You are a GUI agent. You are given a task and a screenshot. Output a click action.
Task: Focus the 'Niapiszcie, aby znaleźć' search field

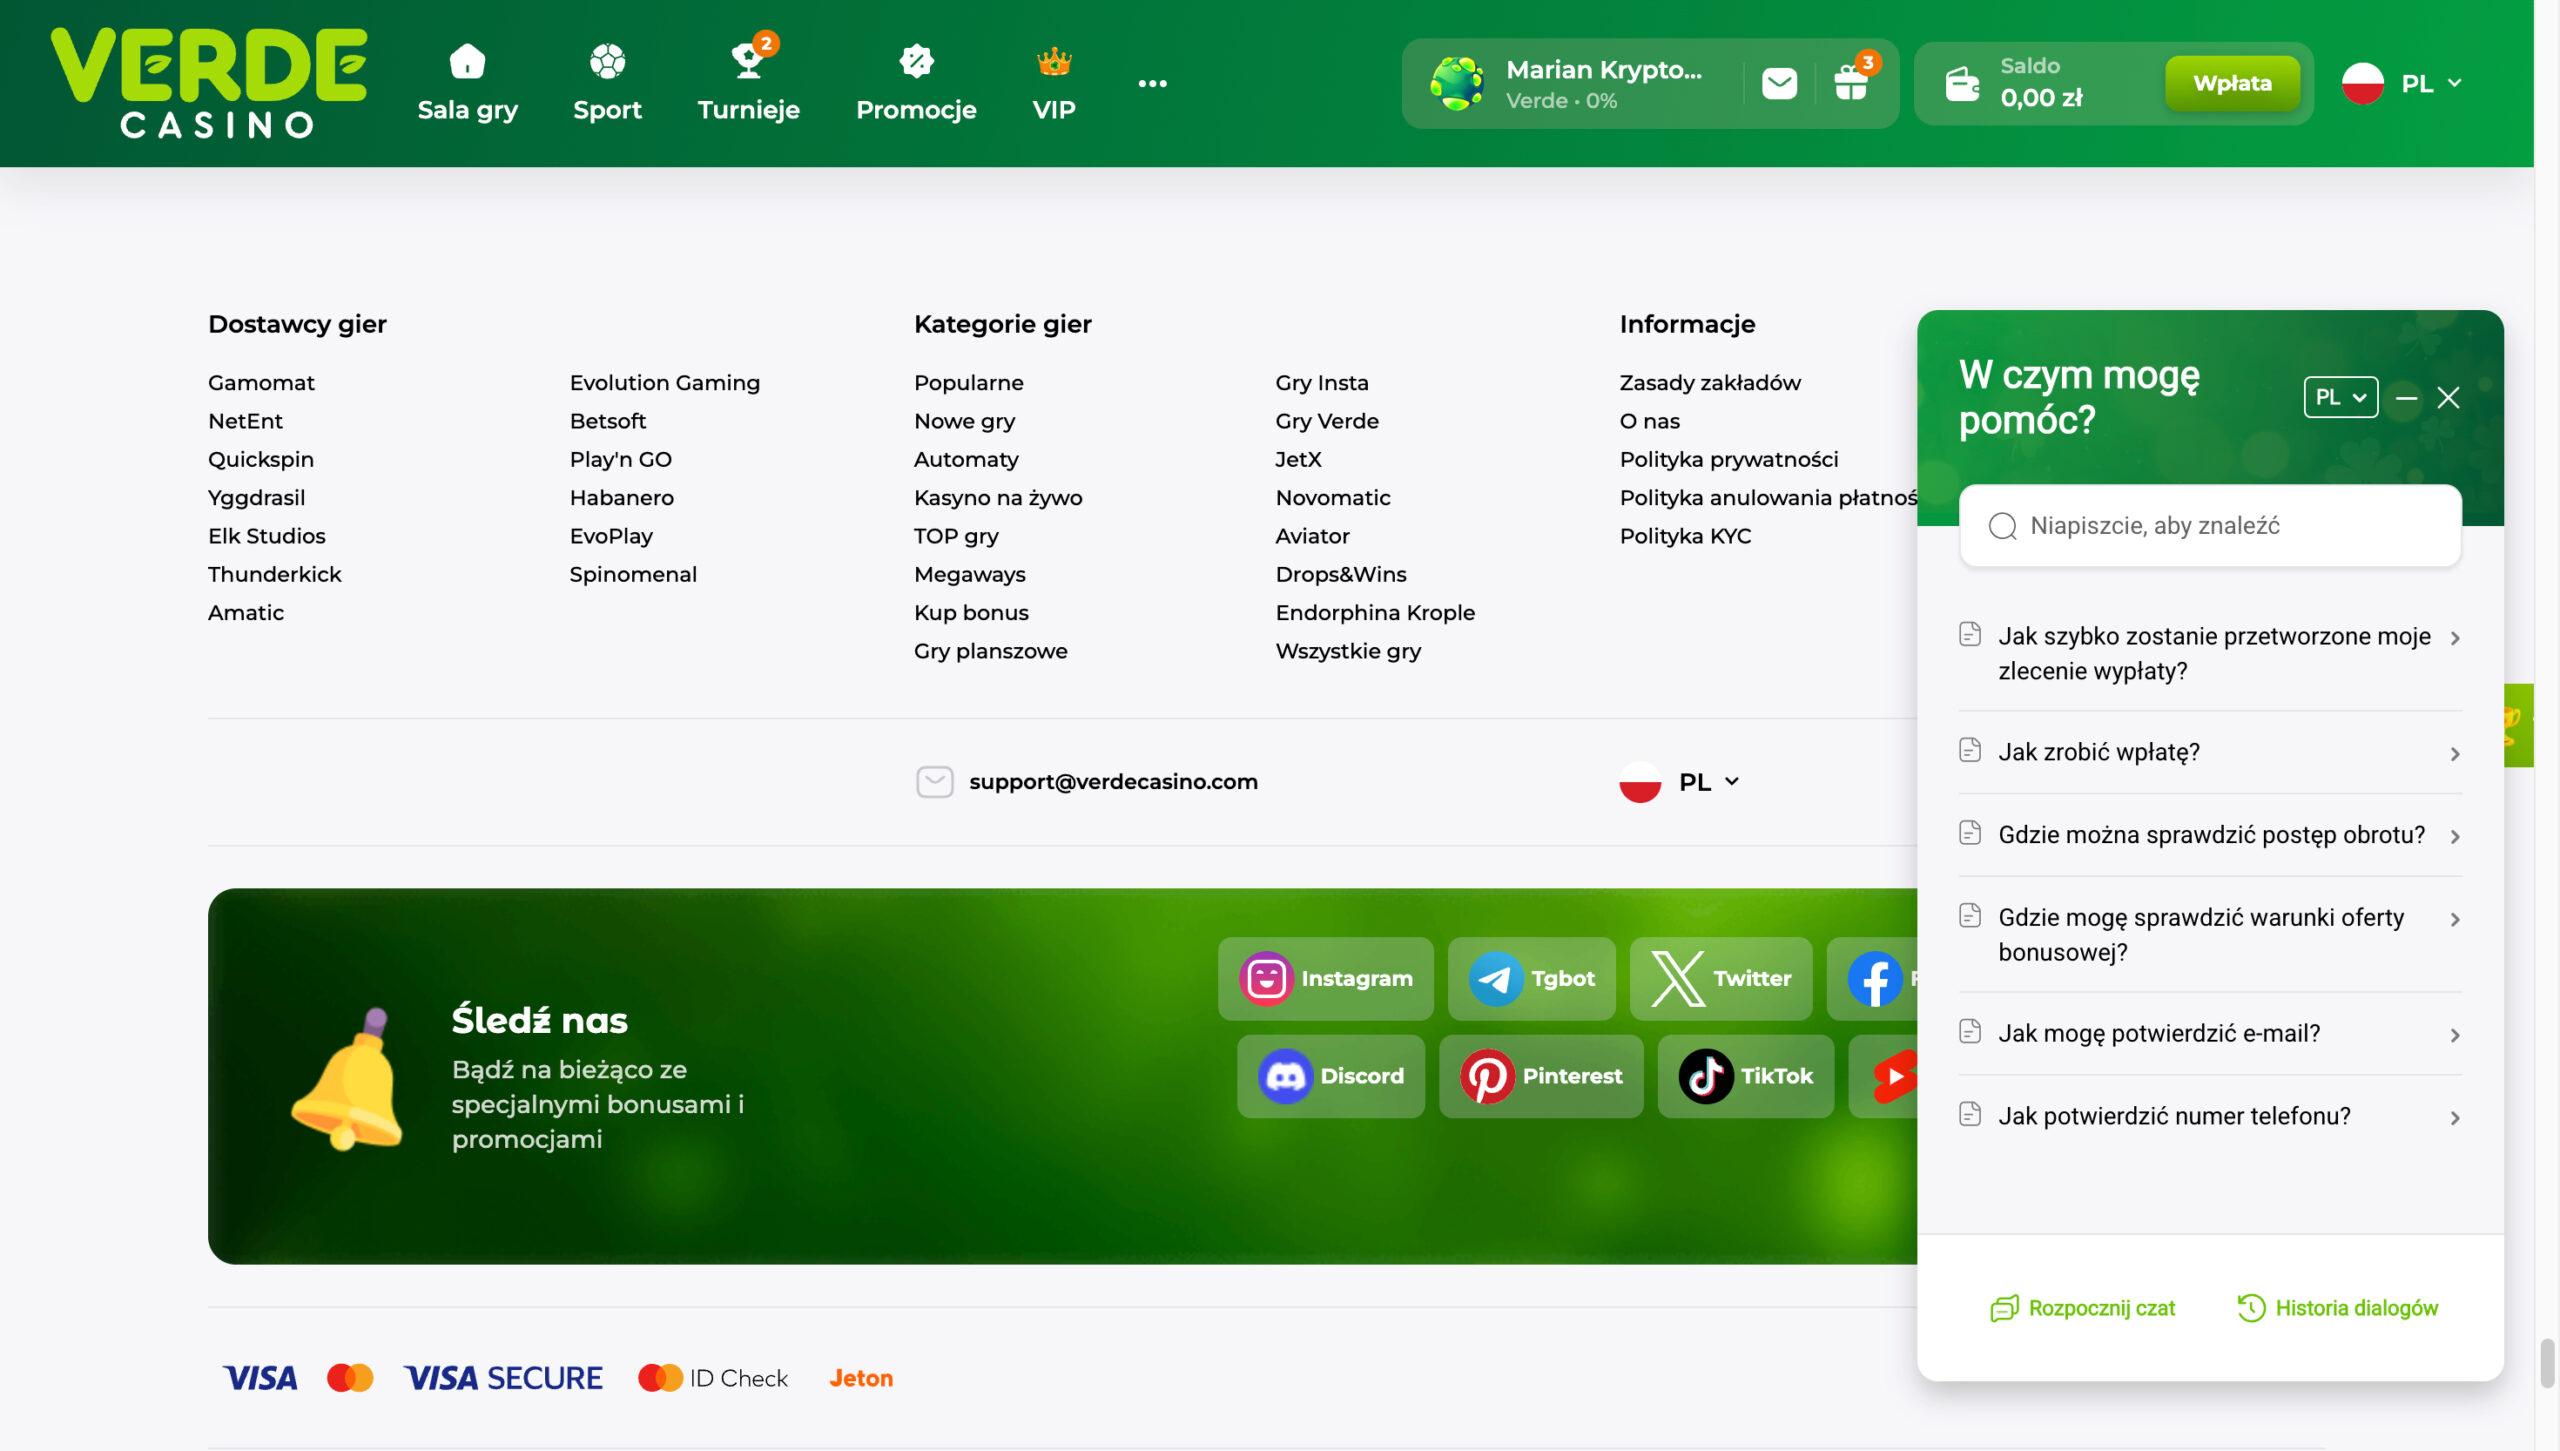2209,526
